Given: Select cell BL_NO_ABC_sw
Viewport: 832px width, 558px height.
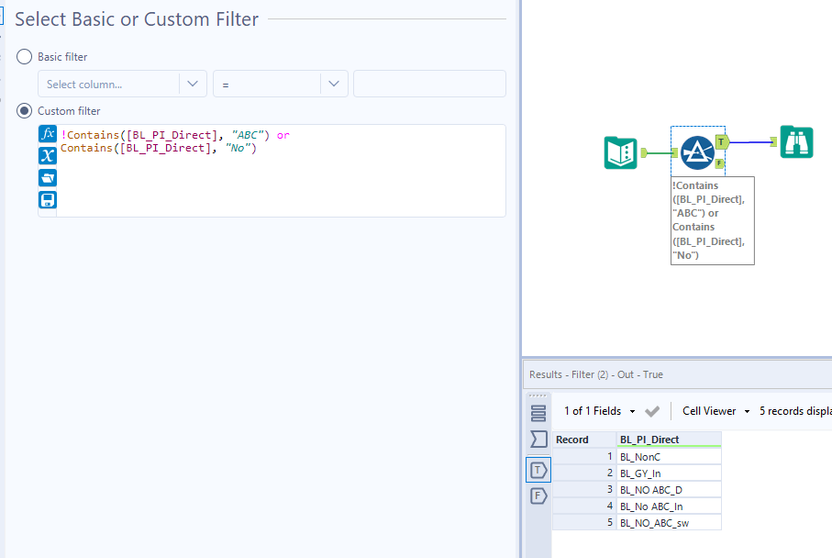Looking at the screenshot, I should click(x=669, y=522).
